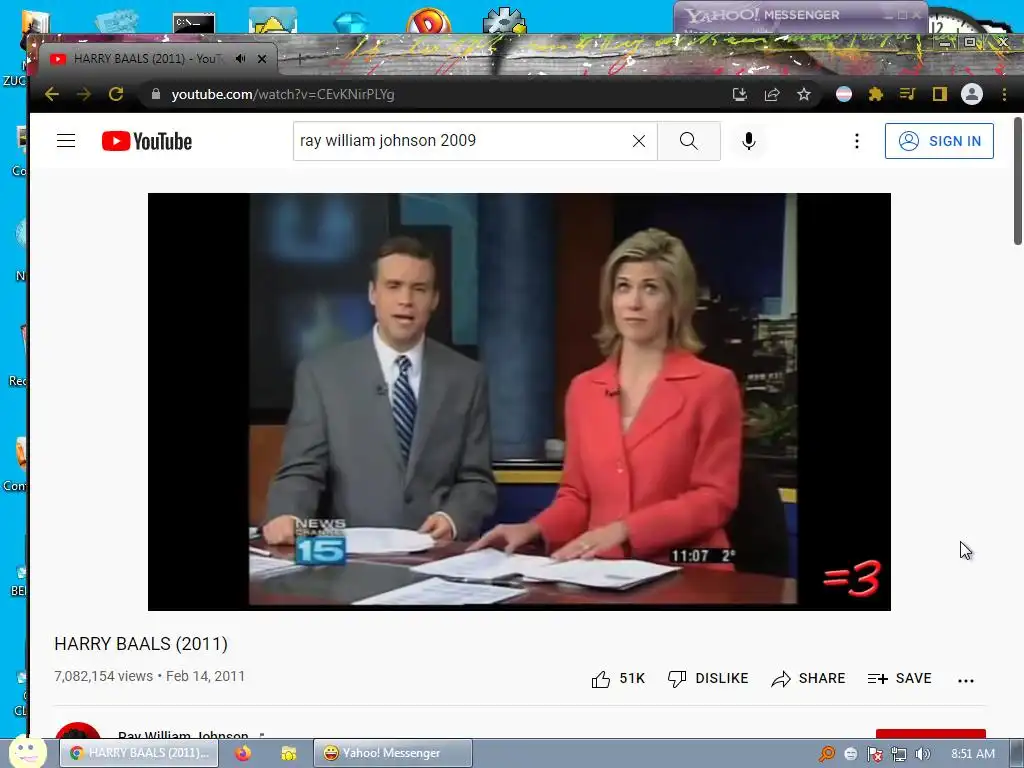Open more actions ellipsis below video
Image resolution: width=1024 pixels, height=768 pixels.
[x=965, y=680]
